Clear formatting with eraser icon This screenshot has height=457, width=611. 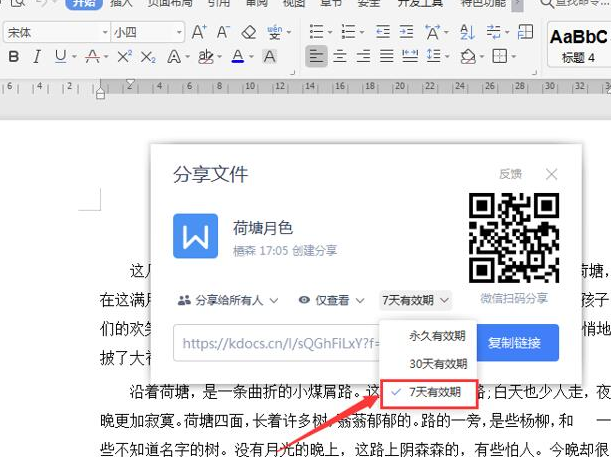(x=249, y=32)
